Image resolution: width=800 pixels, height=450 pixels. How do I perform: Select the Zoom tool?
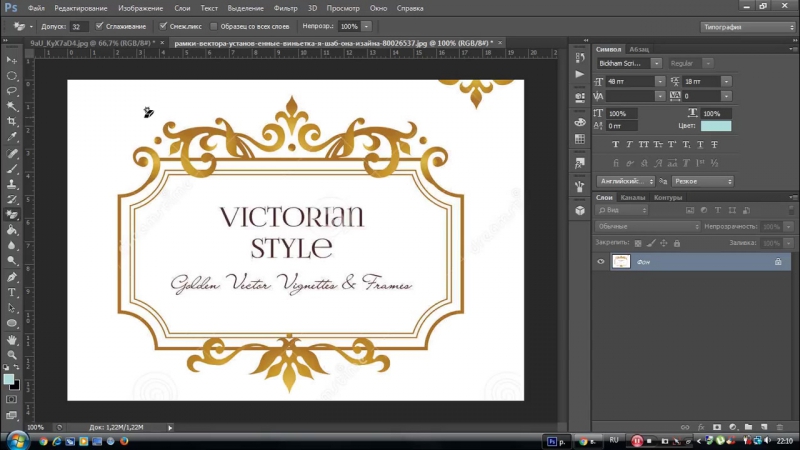point(12,355)
